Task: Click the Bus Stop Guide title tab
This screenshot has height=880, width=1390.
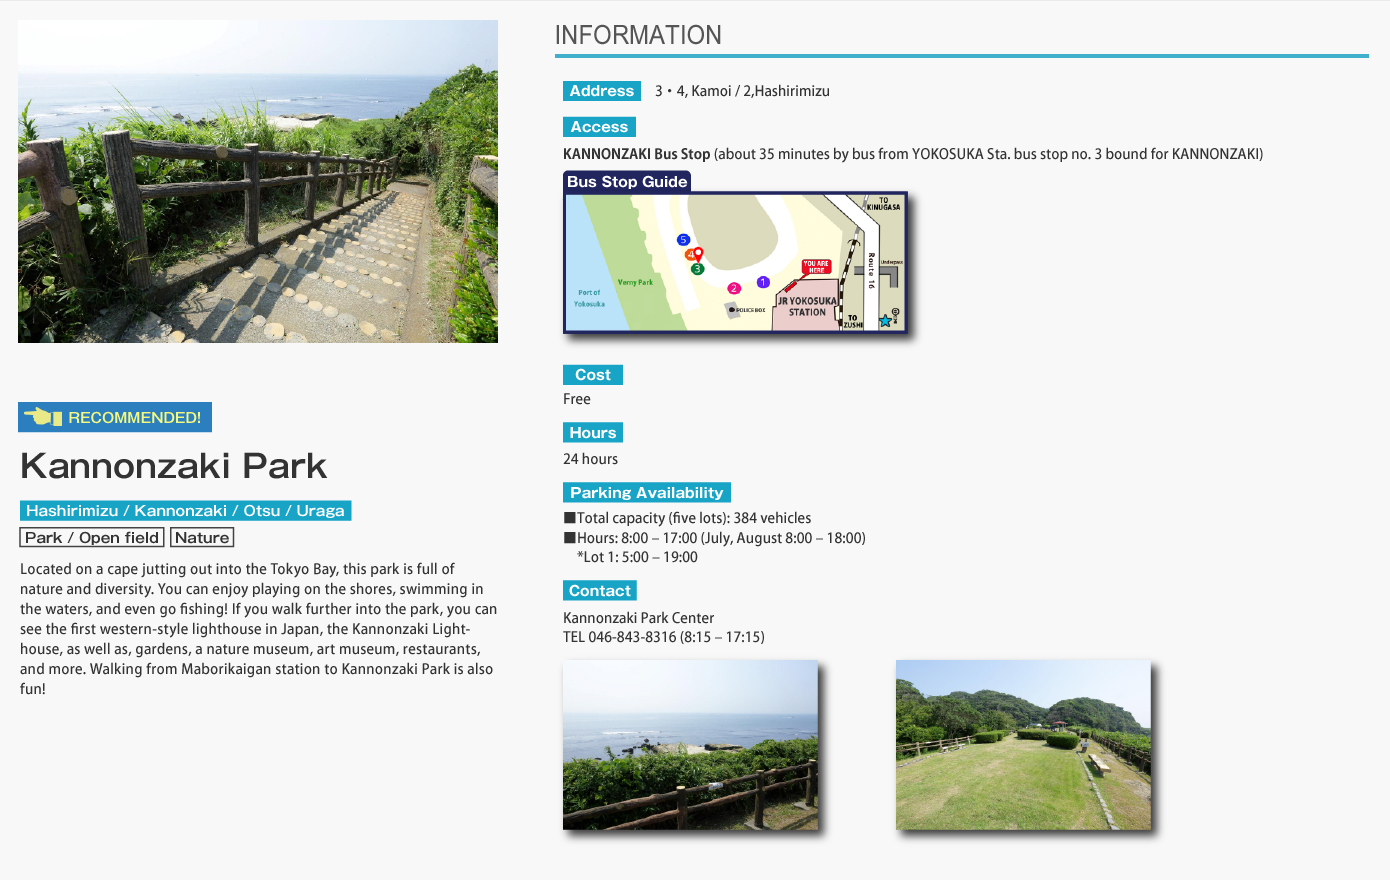Action: click(x=627, y=182)
